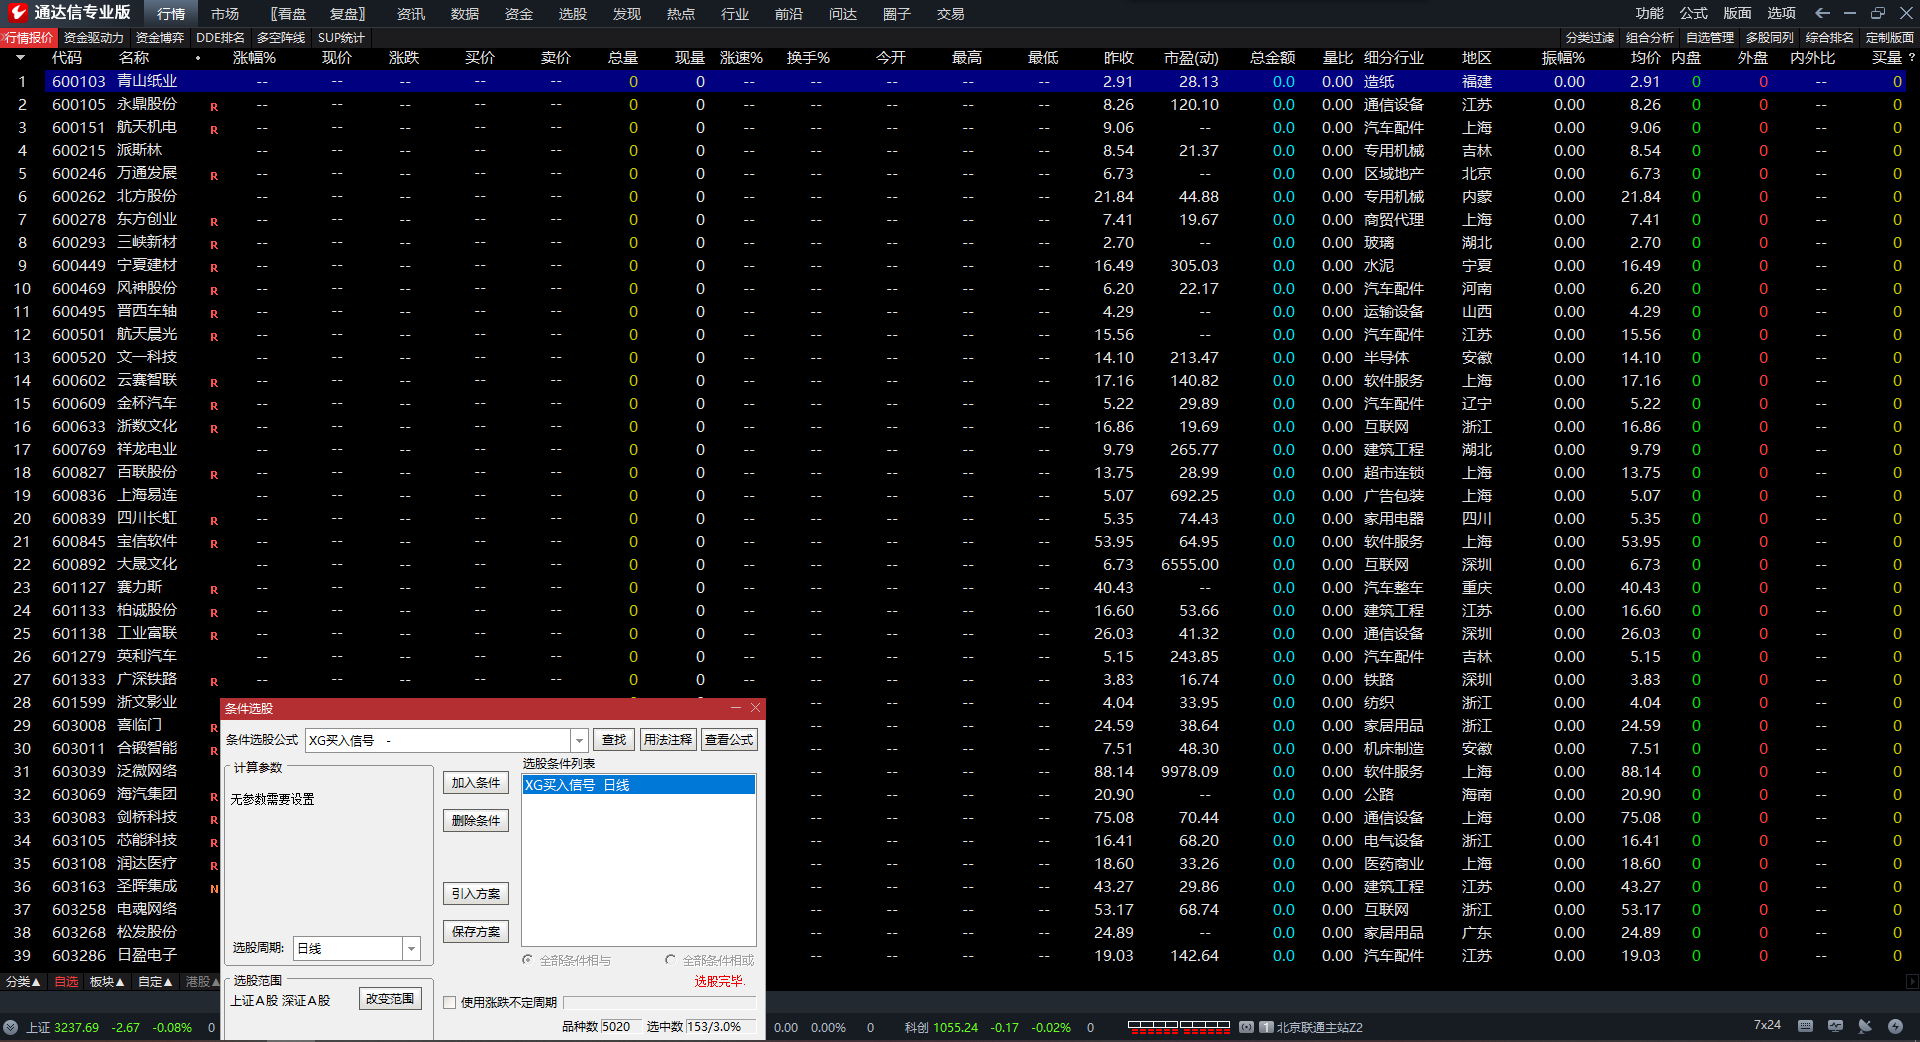The image size is (1920, 1042).
Task: Expand the 港股 tab menu
Action: [202, 982]
